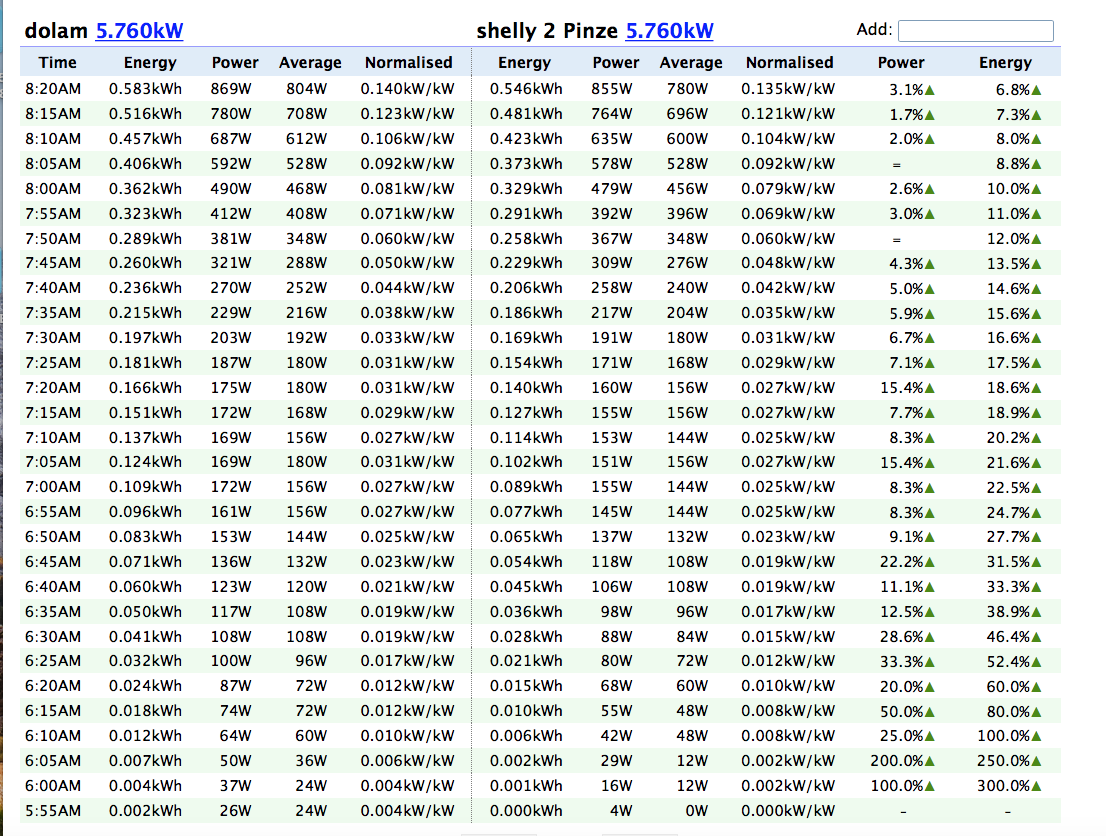Click the green arrow beside 200.0% power
1106x836 pixels.
tap(930, 762)
